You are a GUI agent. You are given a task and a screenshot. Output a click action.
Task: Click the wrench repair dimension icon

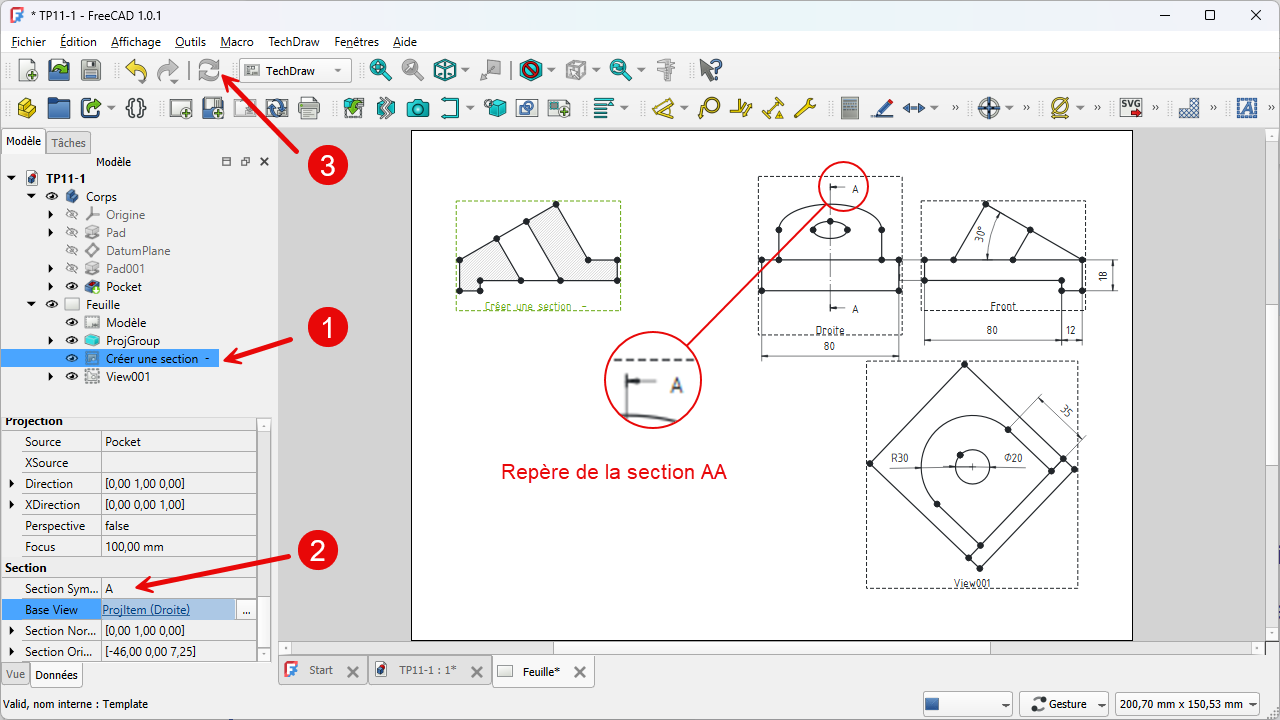coord(805,108)
